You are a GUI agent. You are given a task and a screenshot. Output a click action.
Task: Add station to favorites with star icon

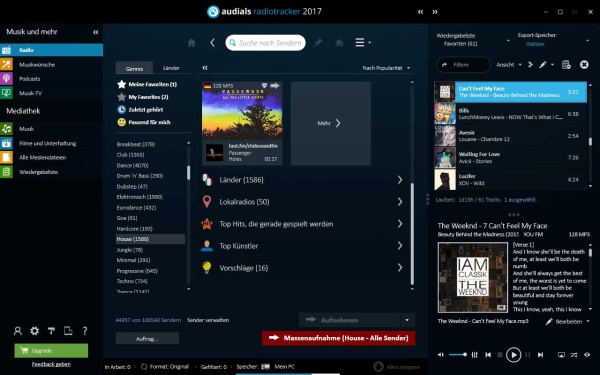tap(339, 43)
